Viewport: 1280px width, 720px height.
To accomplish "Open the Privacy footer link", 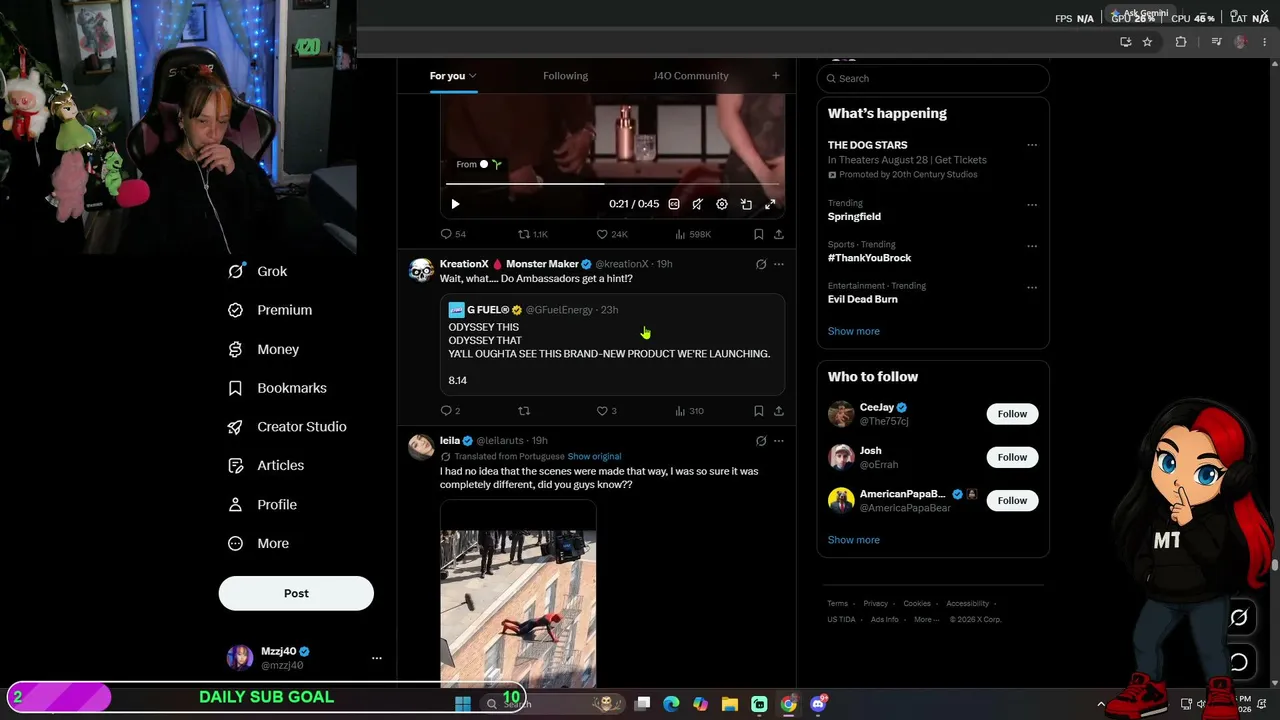I will [x=875, y=604].
